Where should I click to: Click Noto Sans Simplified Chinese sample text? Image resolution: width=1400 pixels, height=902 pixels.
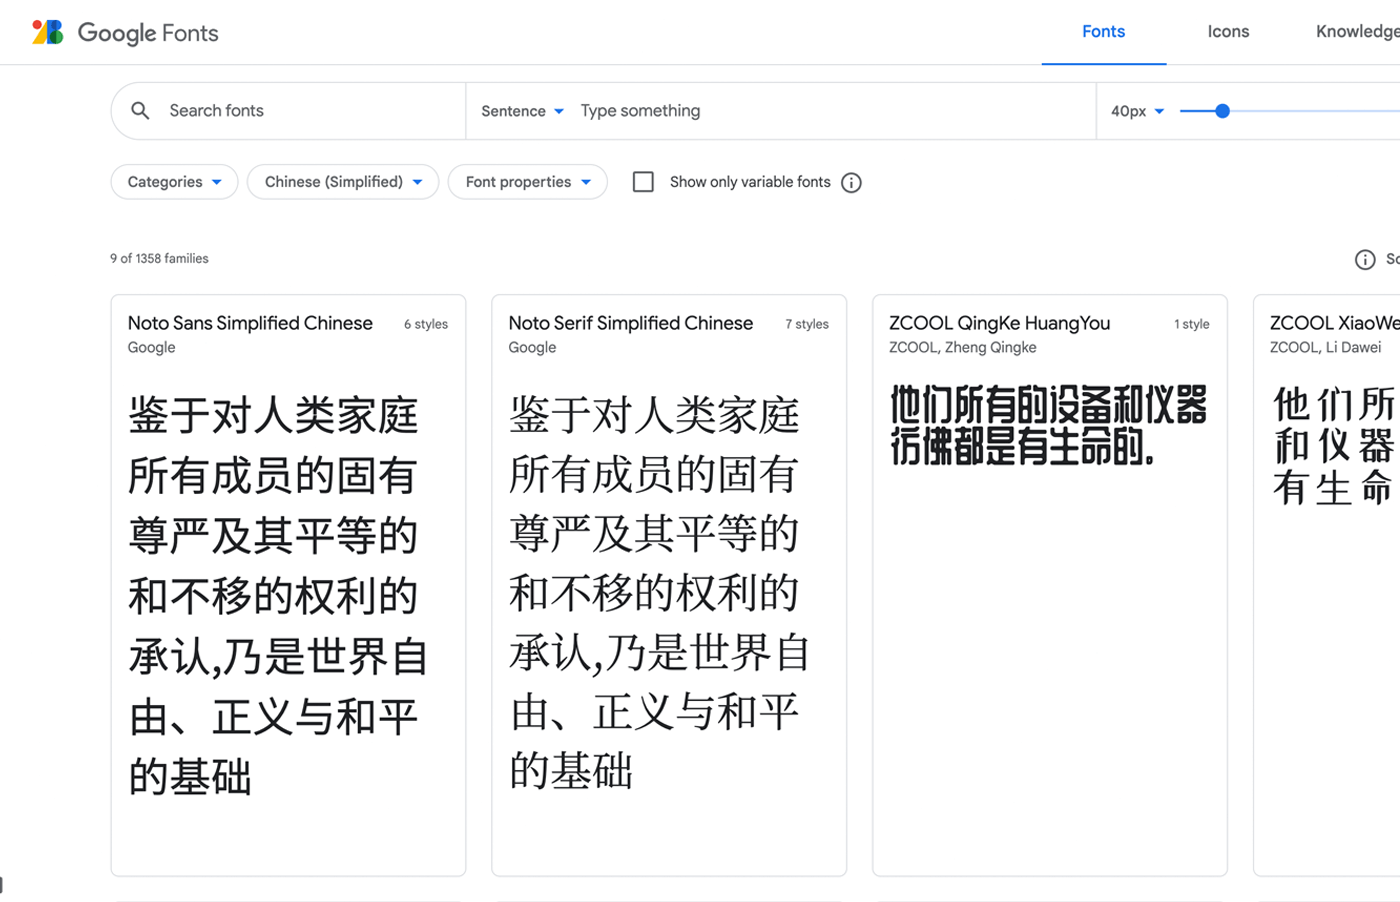(x=278, y=595)
